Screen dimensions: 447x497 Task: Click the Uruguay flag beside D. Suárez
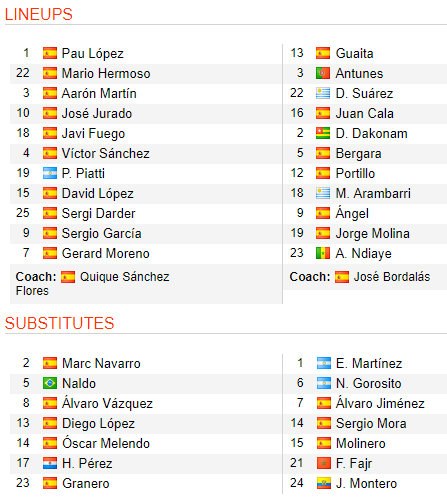click(x=323, y=93)
